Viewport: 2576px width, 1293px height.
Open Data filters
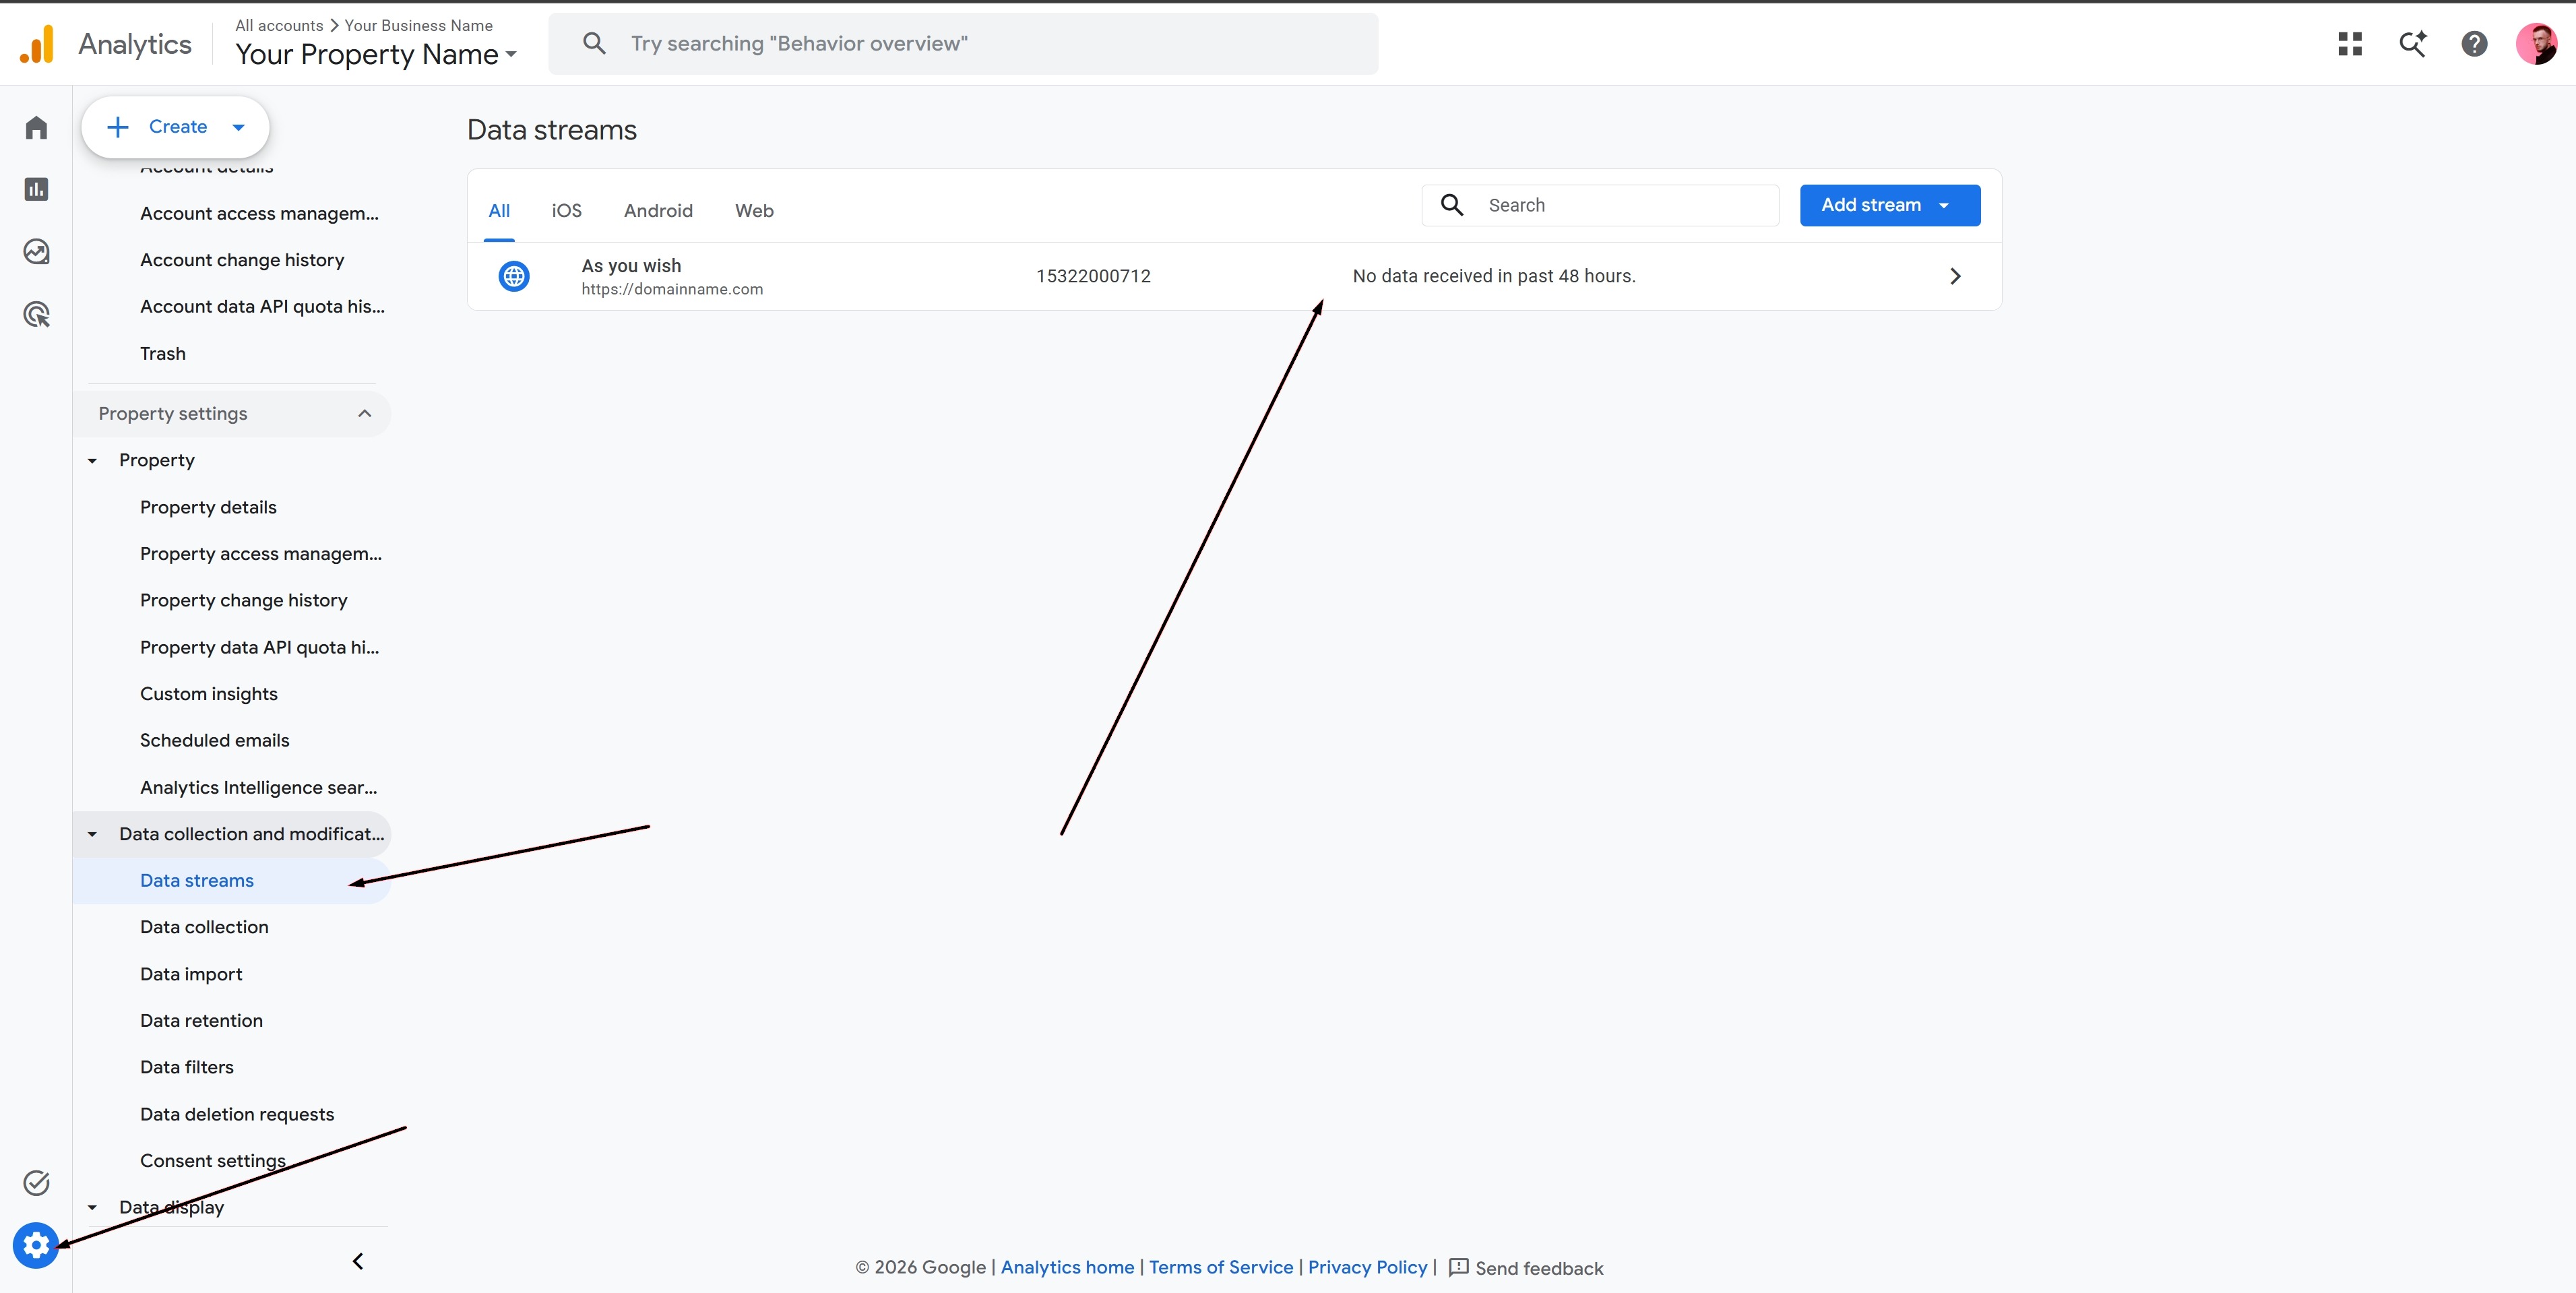pyautogui.click(x=187, y=1067)
